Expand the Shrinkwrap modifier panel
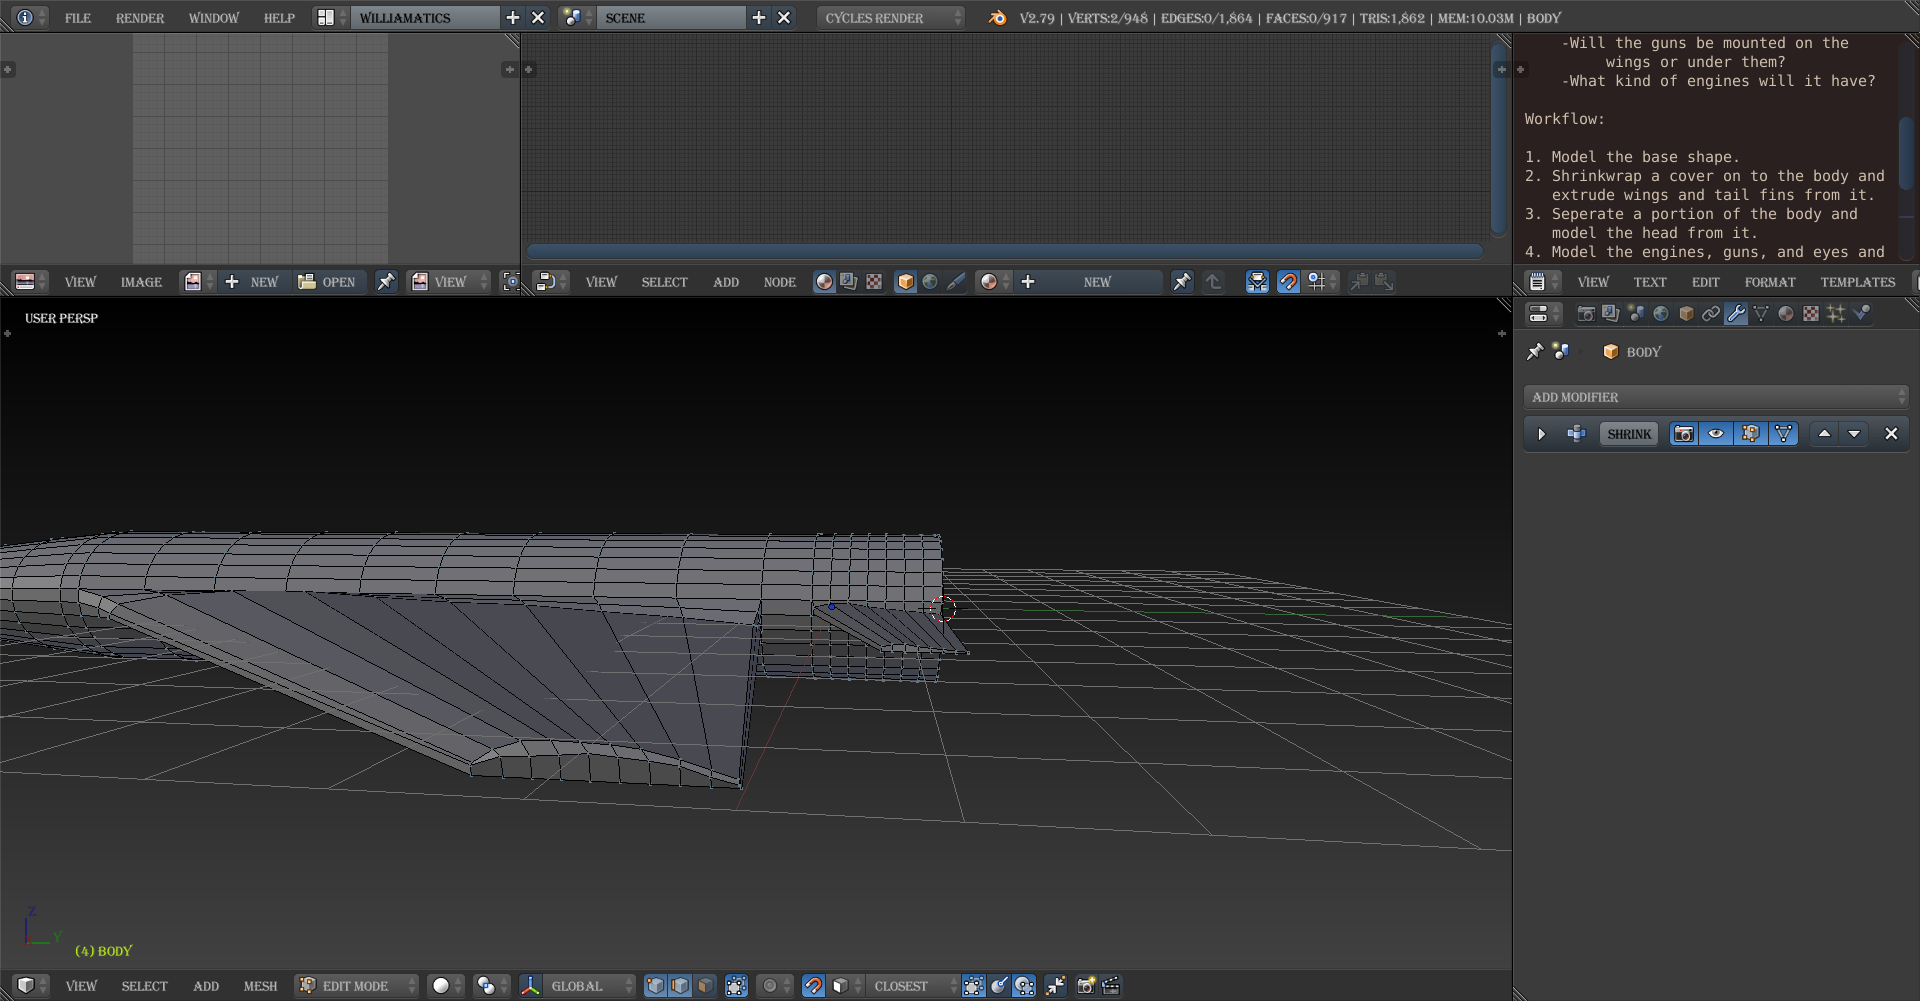This screenshot has width=1920, height=1001. click(x=1541, y=434)
